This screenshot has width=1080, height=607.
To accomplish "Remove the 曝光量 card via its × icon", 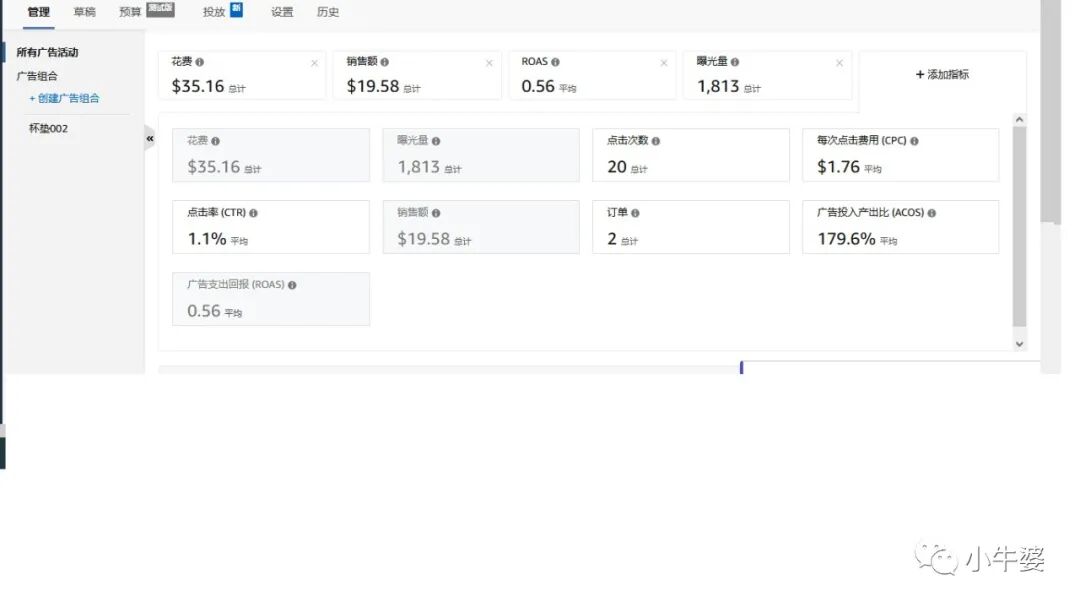I will (838, 61).
